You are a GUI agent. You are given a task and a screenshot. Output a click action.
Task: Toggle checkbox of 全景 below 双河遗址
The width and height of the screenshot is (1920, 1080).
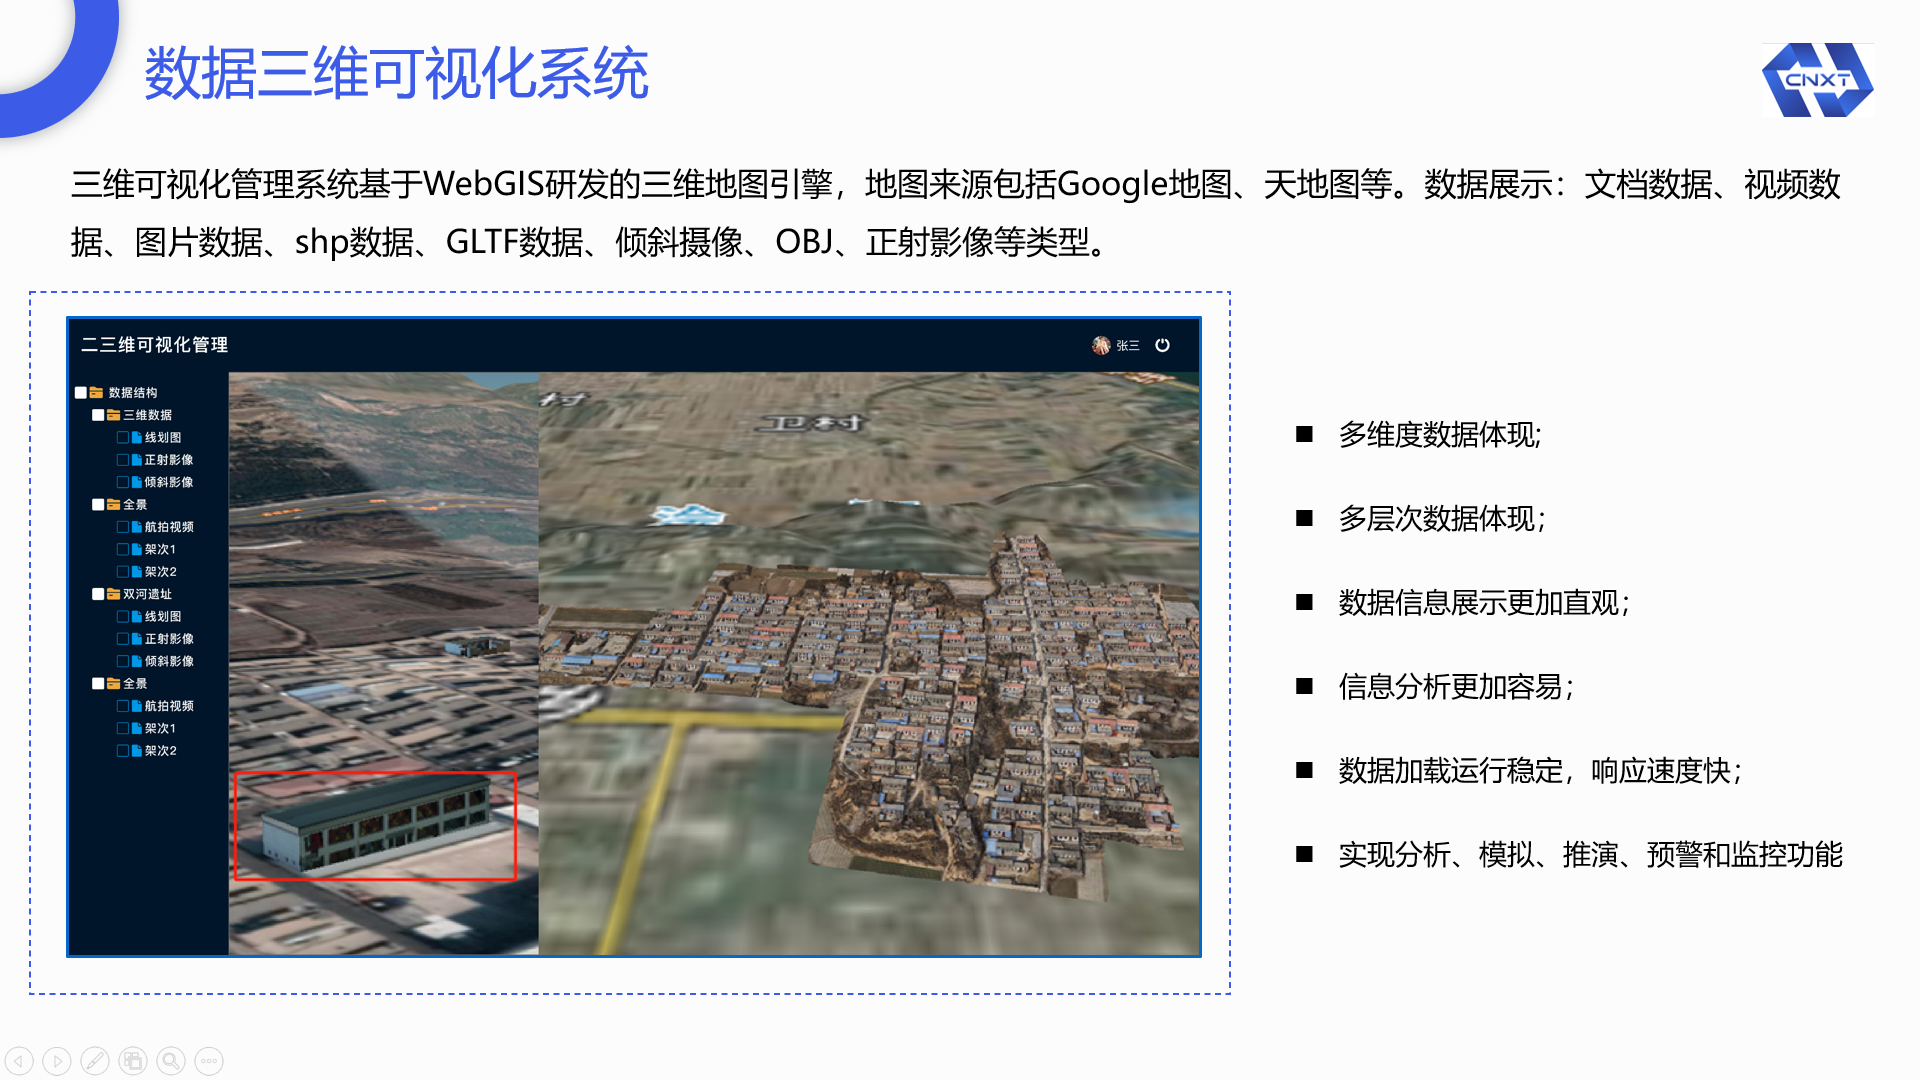(x=98, y=684)
